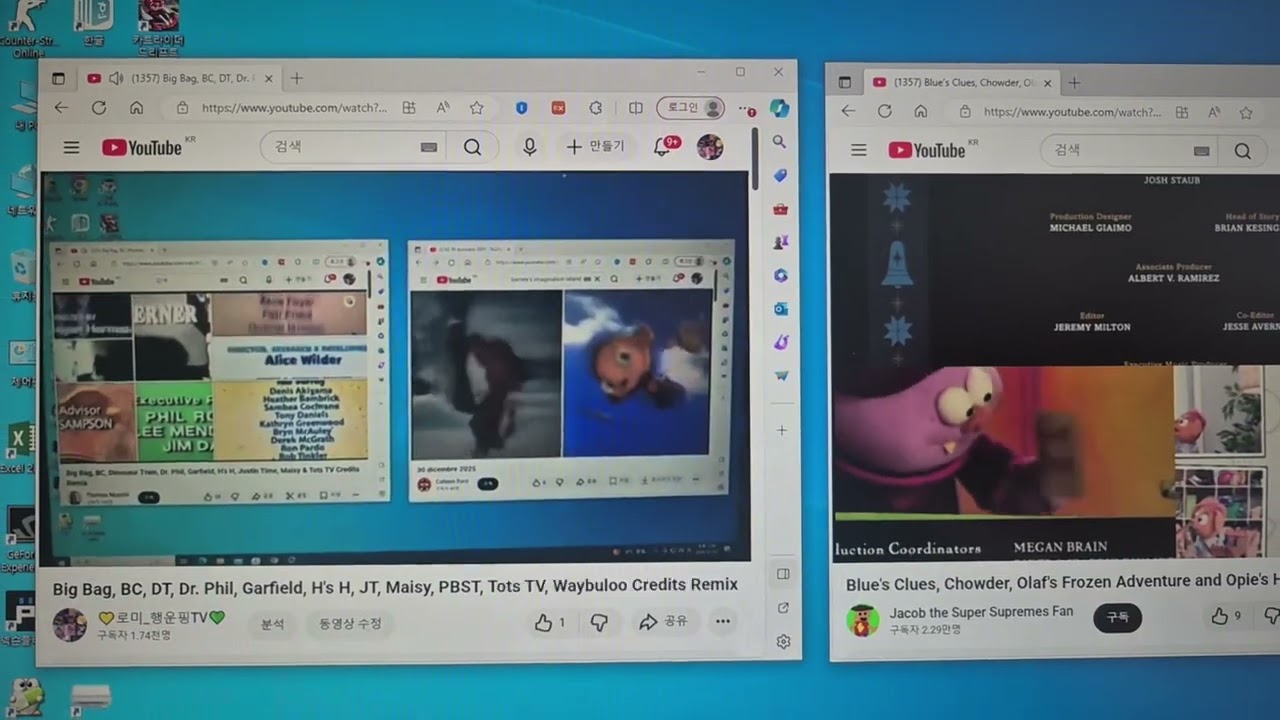Dislike the Big Bag credits remix video
The height and width of the screenshot is (720, 1280).
(x=599, y=622)
